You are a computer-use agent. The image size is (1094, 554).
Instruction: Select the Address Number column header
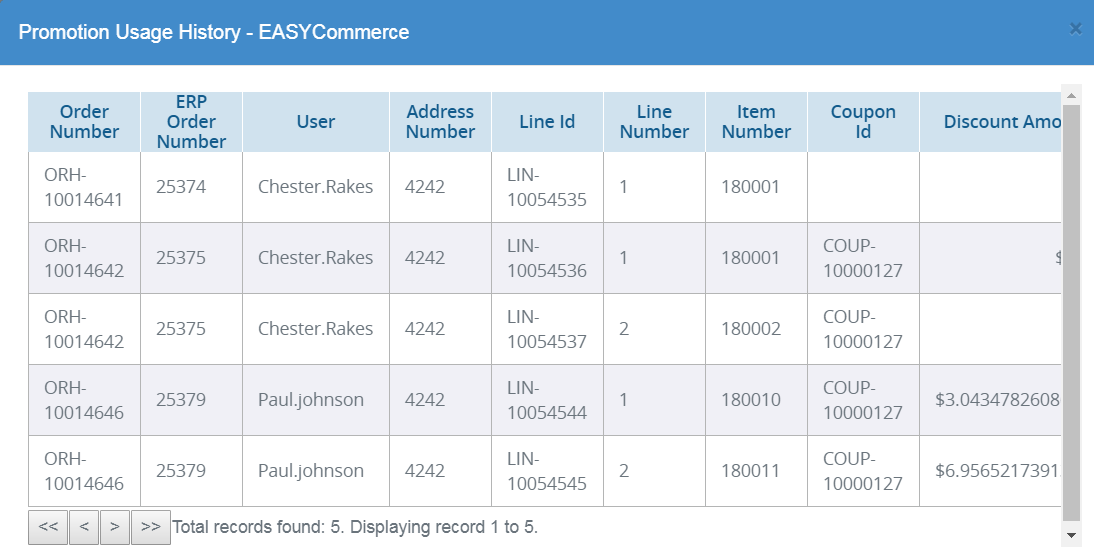[440, 121]
